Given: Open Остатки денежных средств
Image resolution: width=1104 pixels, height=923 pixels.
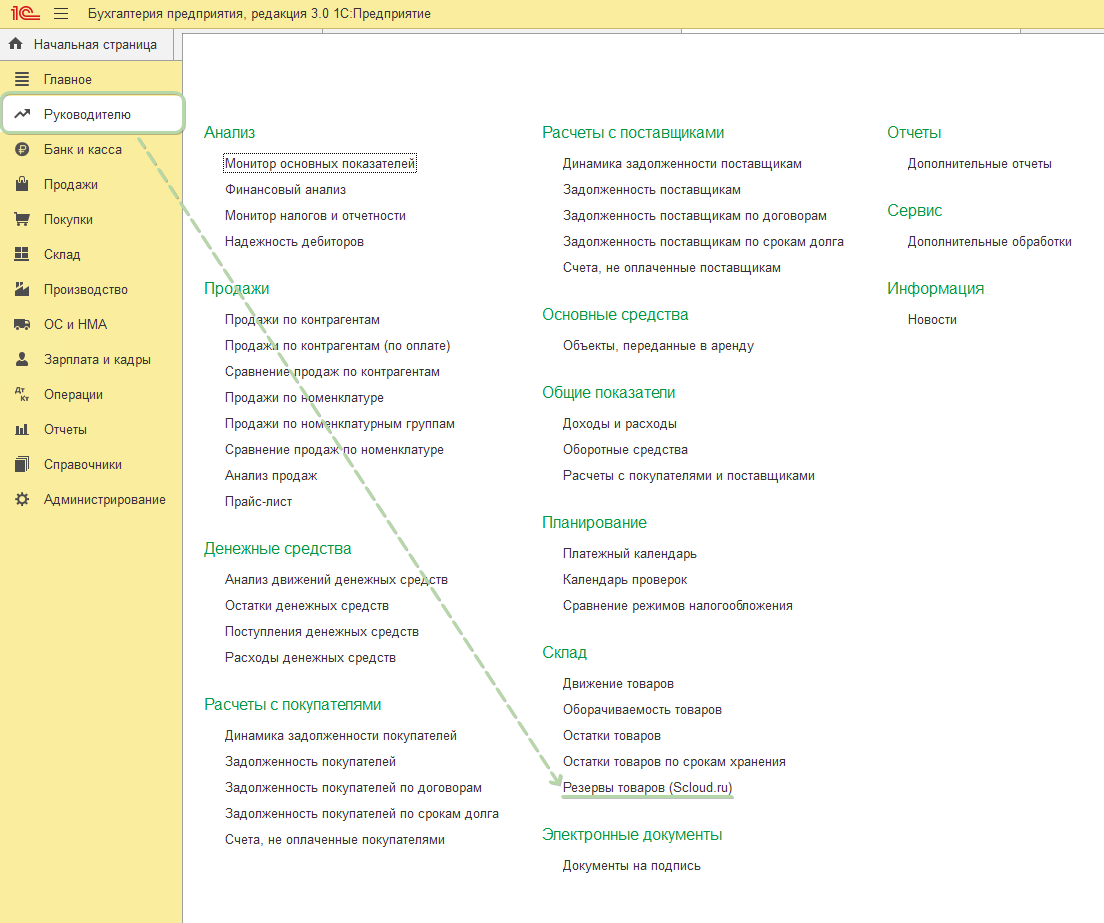Looking at the screenshot, I should coord(306,606).
